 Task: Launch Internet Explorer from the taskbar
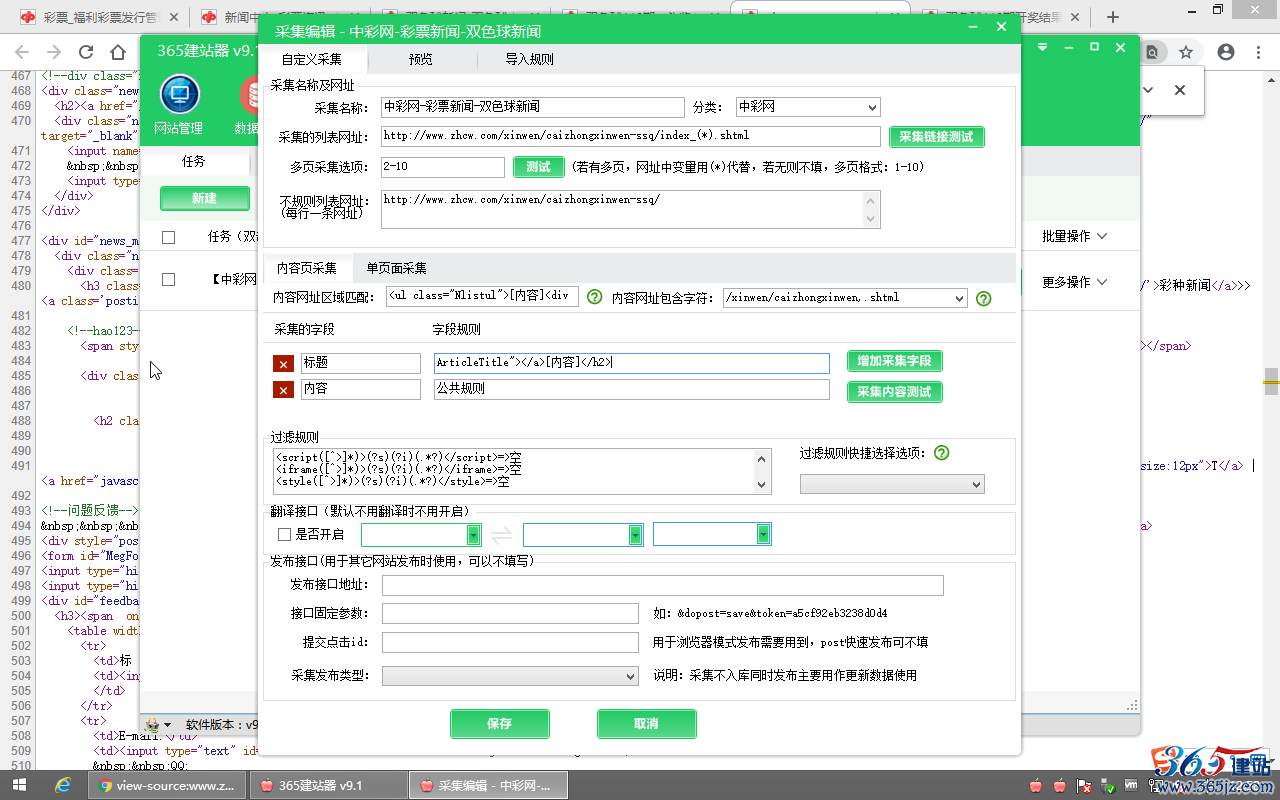[x=62, y=785]
